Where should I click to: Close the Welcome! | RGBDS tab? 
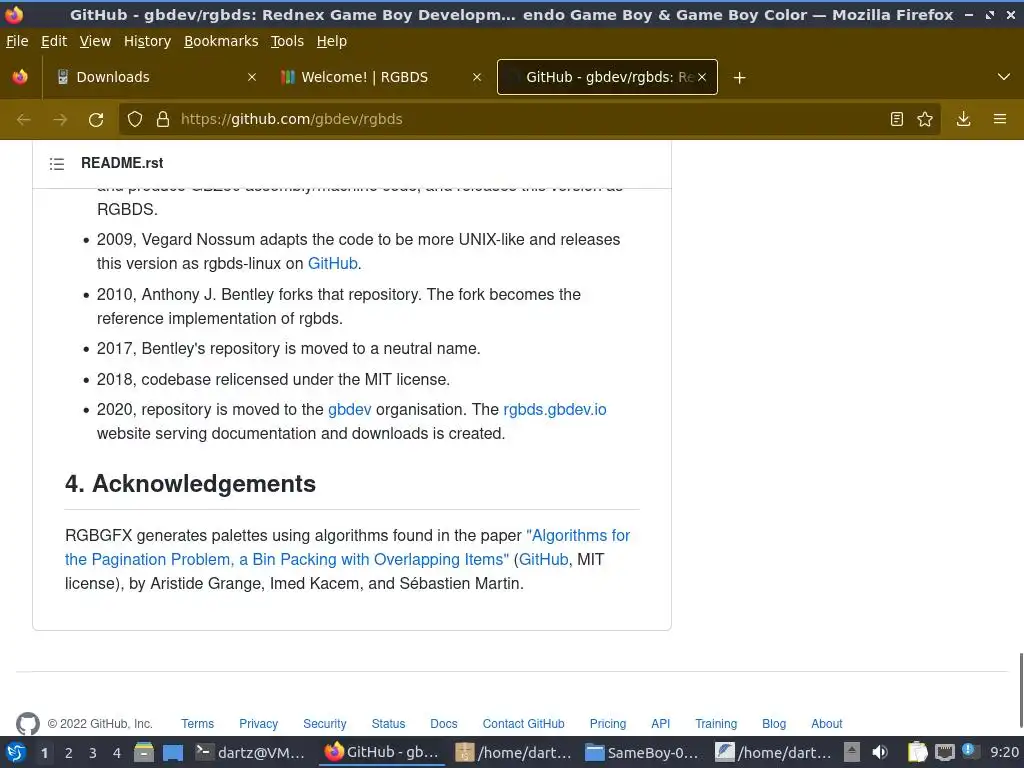click(477, 77)
